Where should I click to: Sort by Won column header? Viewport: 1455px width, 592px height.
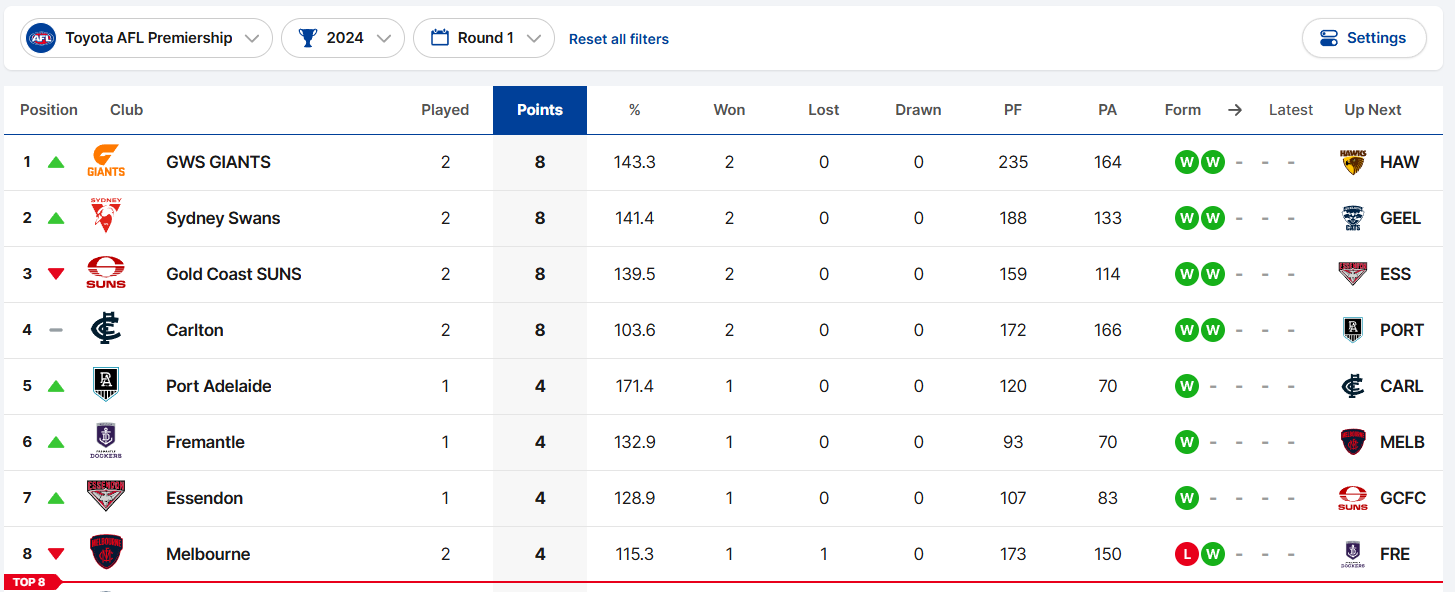pos(729,110)
